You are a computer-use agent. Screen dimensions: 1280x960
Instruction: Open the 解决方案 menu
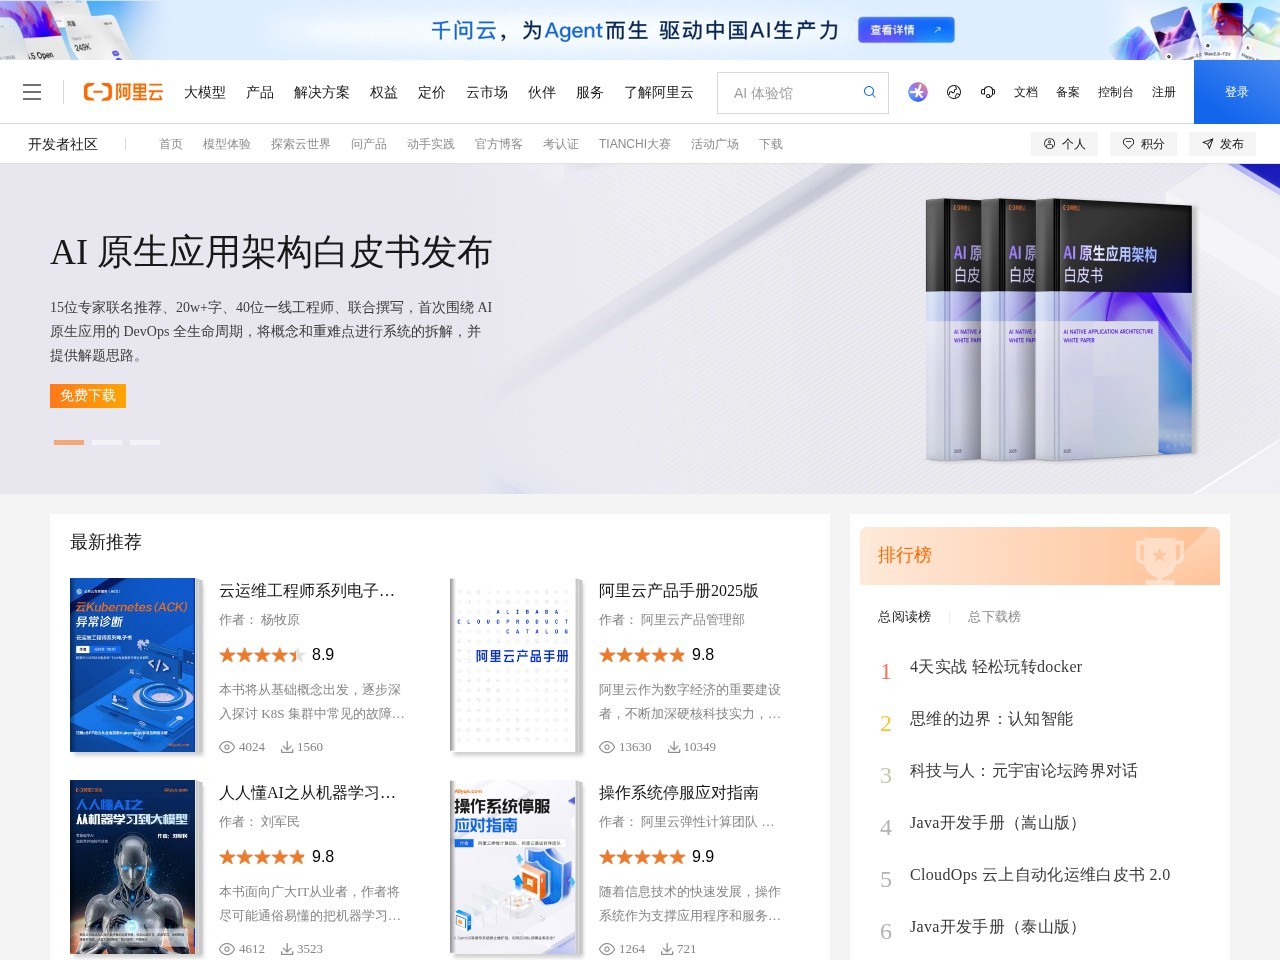click(x=322, y=92)
